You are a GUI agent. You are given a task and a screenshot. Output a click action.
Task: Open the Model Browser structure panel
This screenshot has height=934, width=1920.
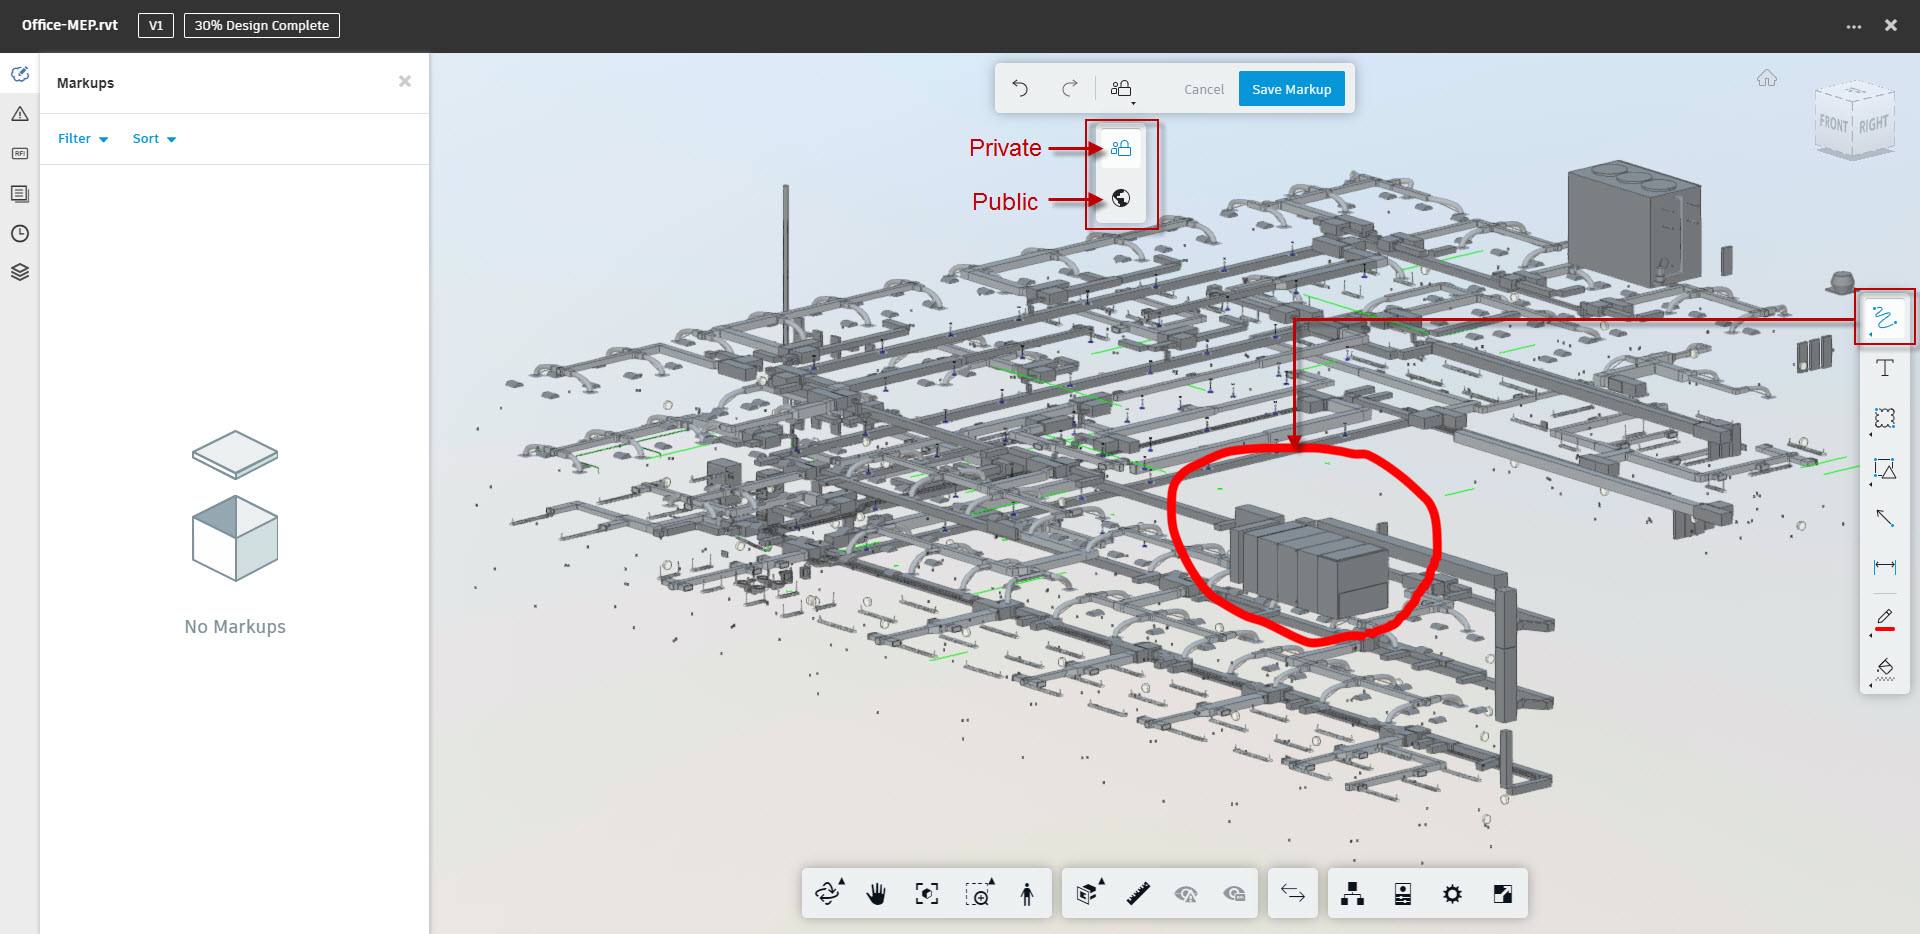[x=1353, y=893]
